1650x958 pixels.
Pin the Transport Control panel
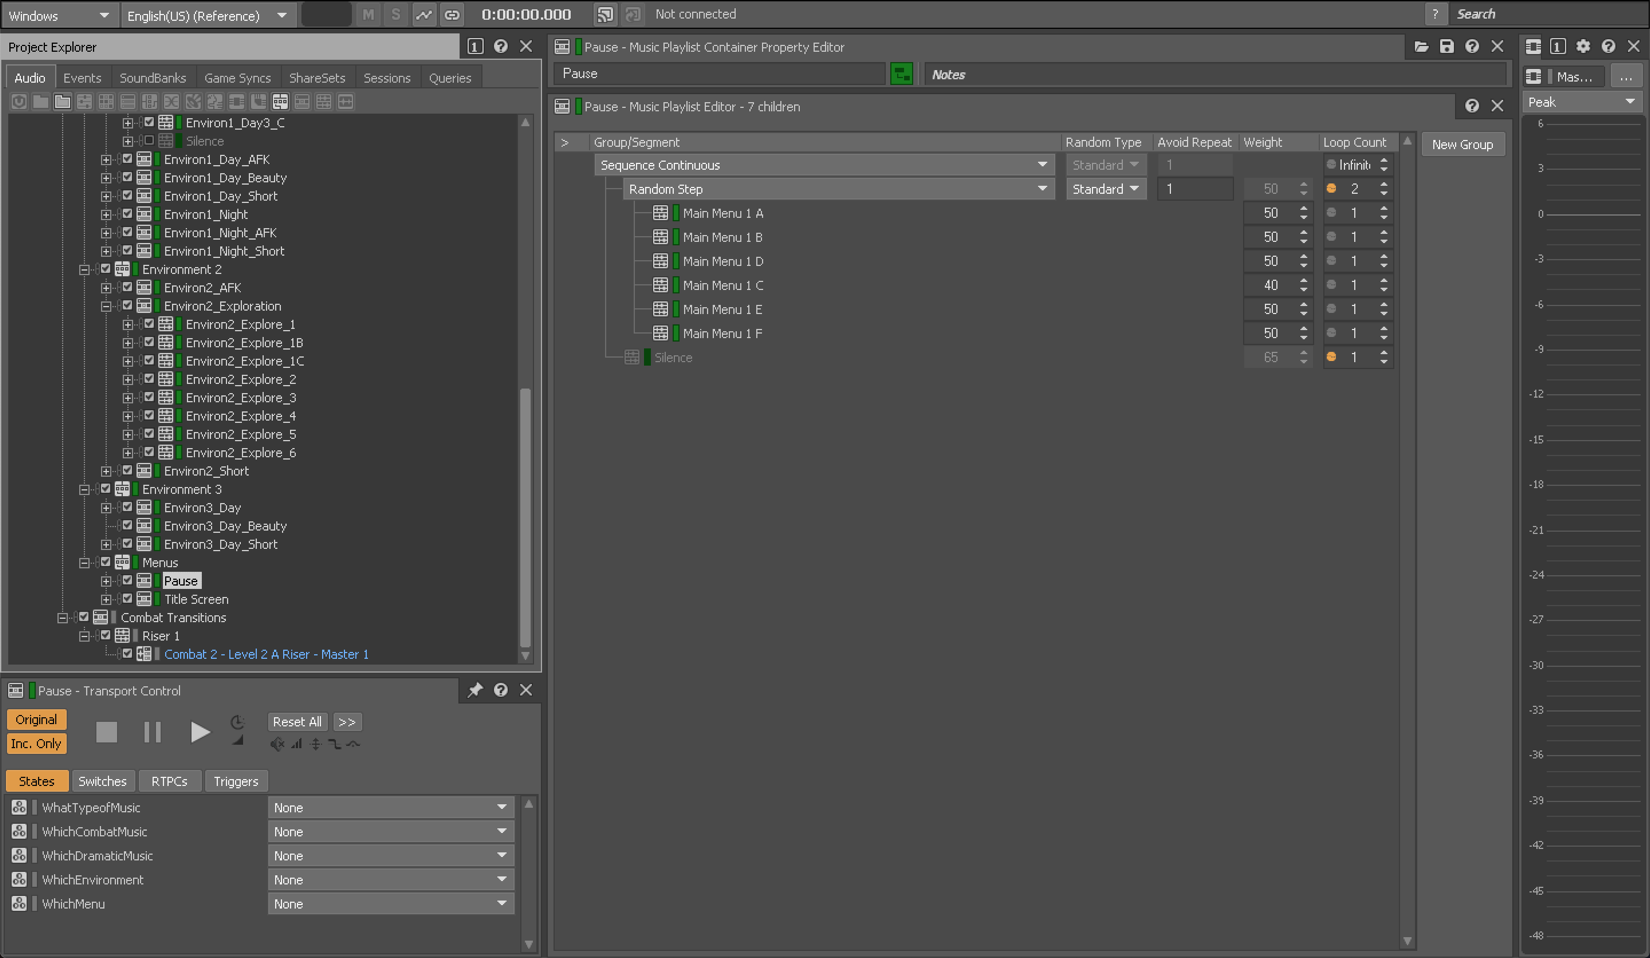pyautogui.click(x=475, y=690)
